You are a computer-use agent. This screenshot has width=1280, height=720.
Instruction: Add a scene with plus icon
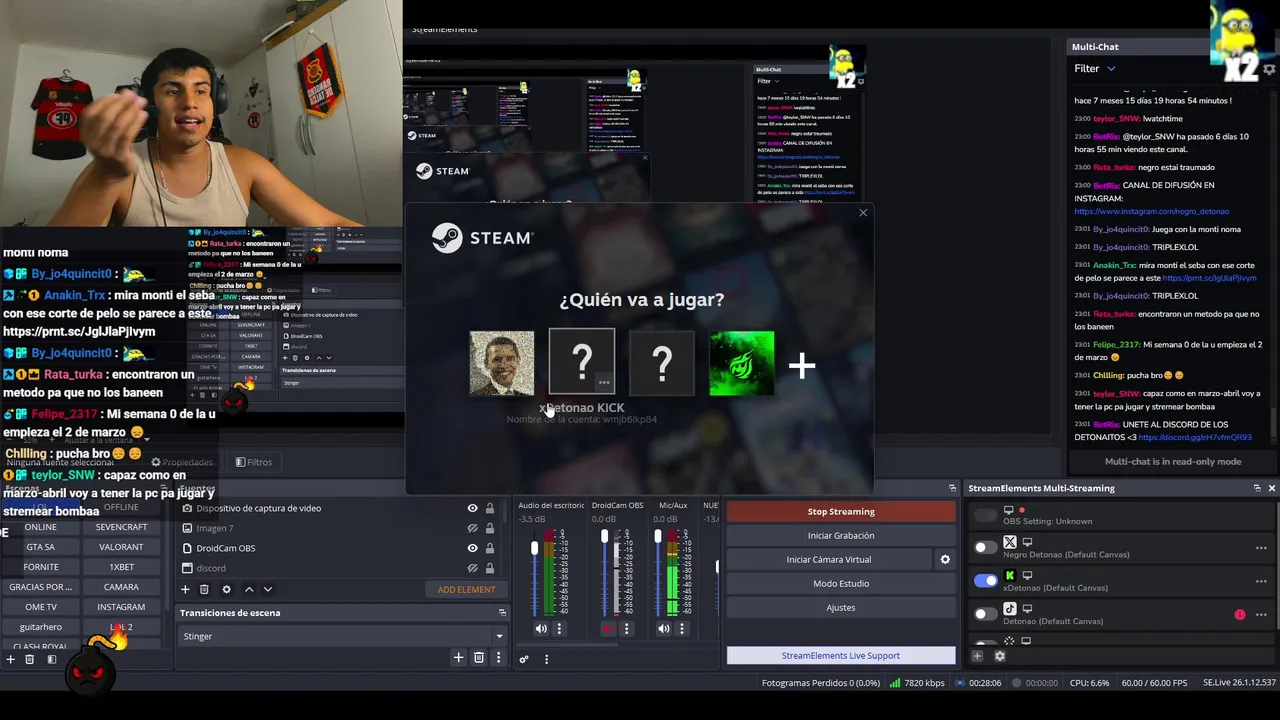(11, 659)
